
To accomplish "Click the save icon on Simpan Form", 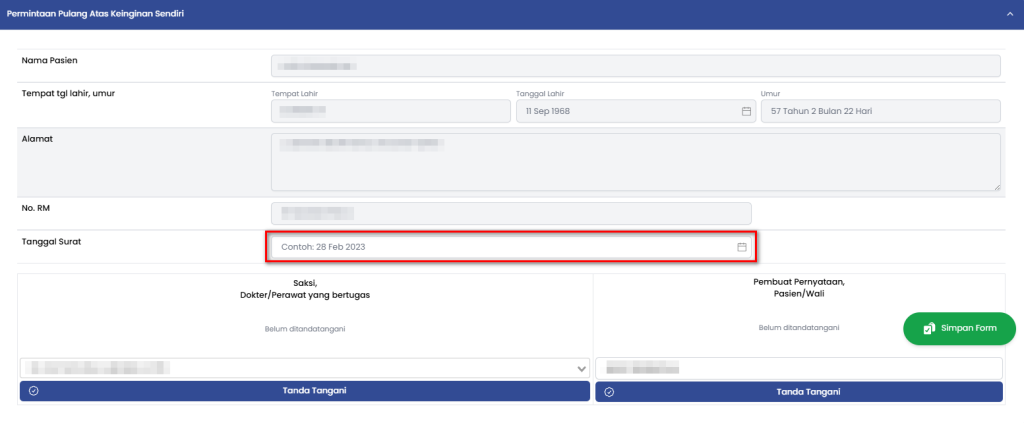I will [929, 328].
